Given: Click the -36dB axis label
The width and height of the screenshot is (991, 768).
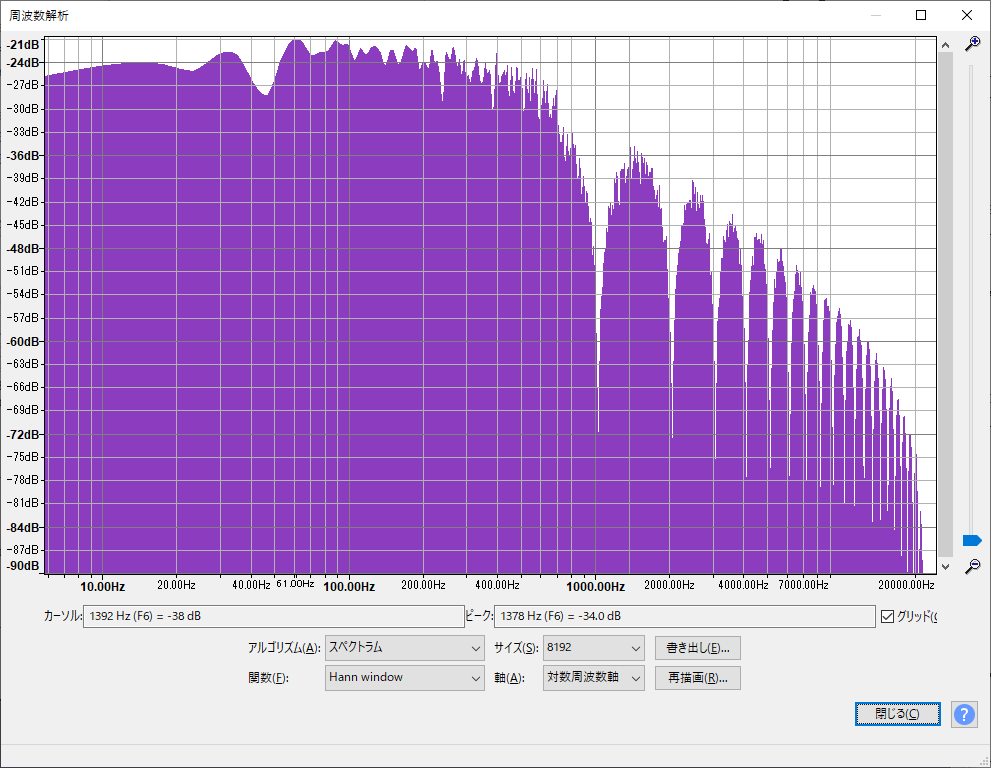Looking at the screenshot, I should (23, 155).
